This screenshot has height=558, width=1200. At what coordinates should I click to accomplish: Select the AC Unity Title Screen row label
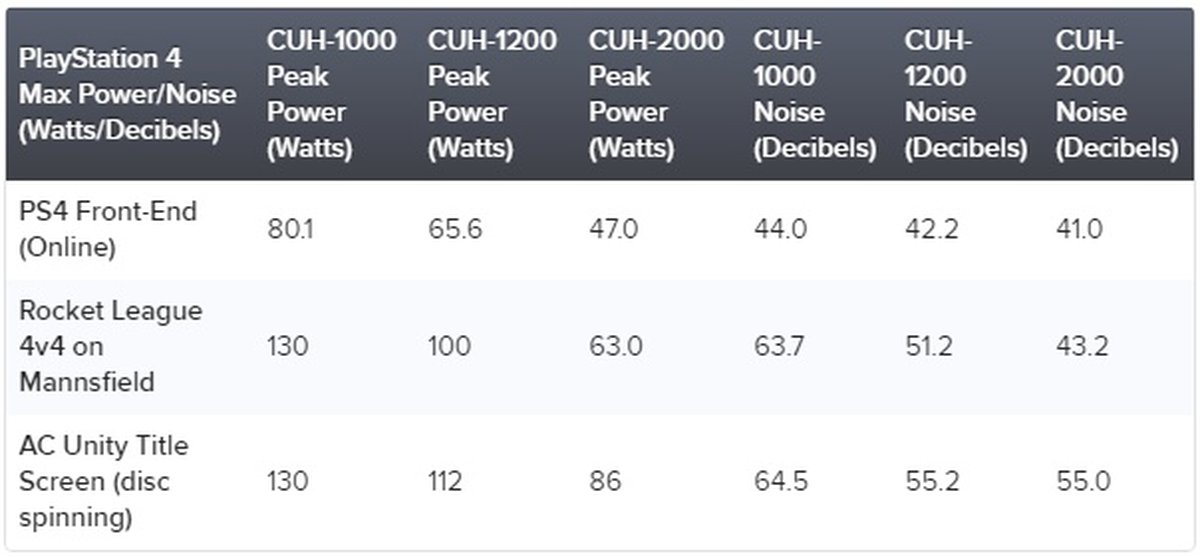click(x=104, y=481)
